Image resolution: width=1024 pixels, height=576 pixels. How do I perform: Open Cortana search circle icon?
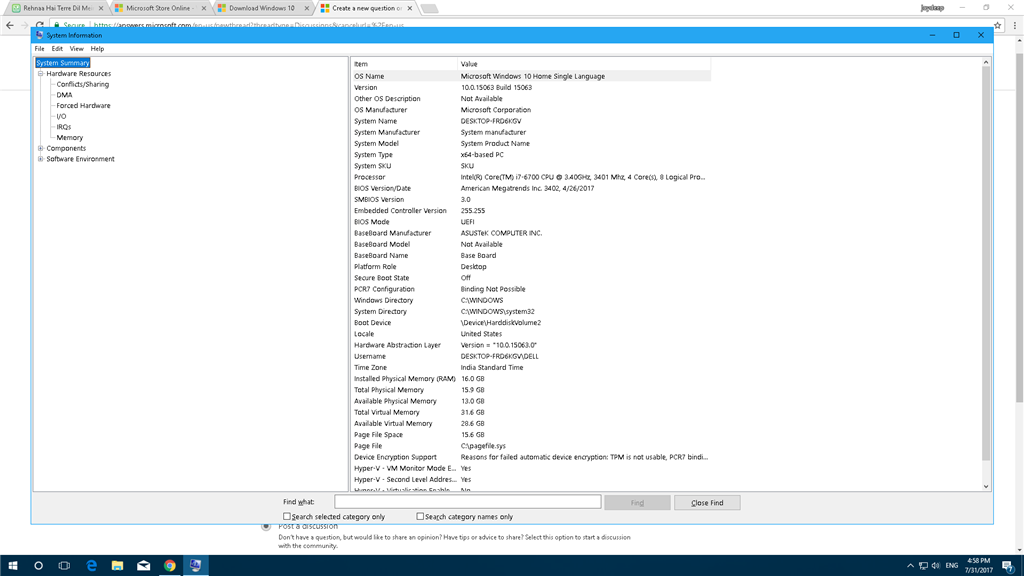pos(39,566)
